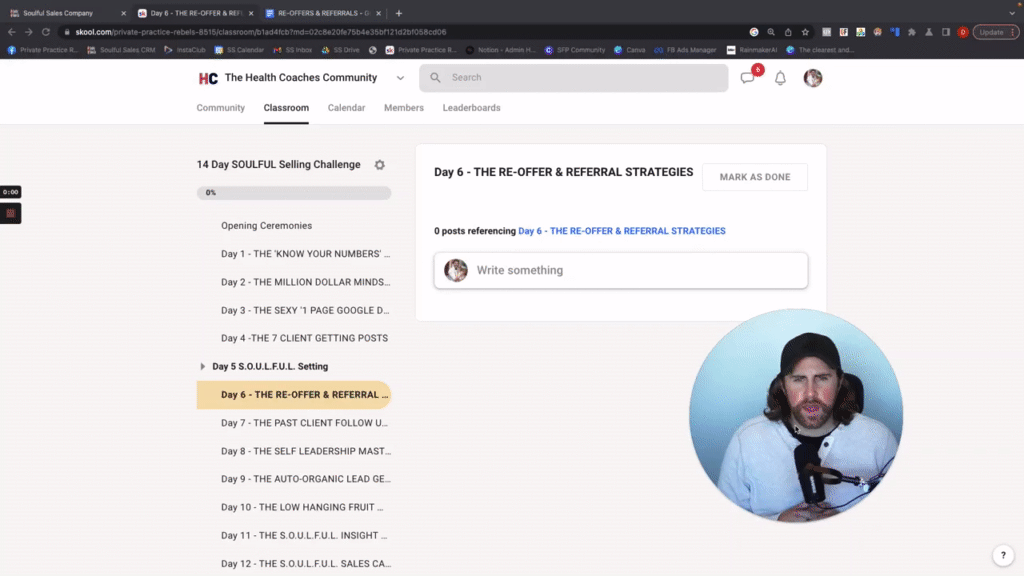Switch to the Calendar tab
This screenshot has height=576, width=1024.
coord(346,108)
